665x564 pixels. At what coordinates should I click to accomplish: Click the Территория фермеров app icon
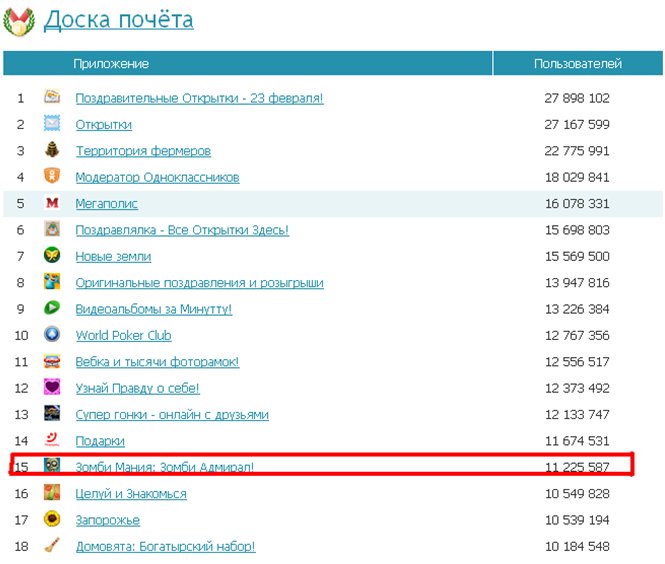pos(52,150)
